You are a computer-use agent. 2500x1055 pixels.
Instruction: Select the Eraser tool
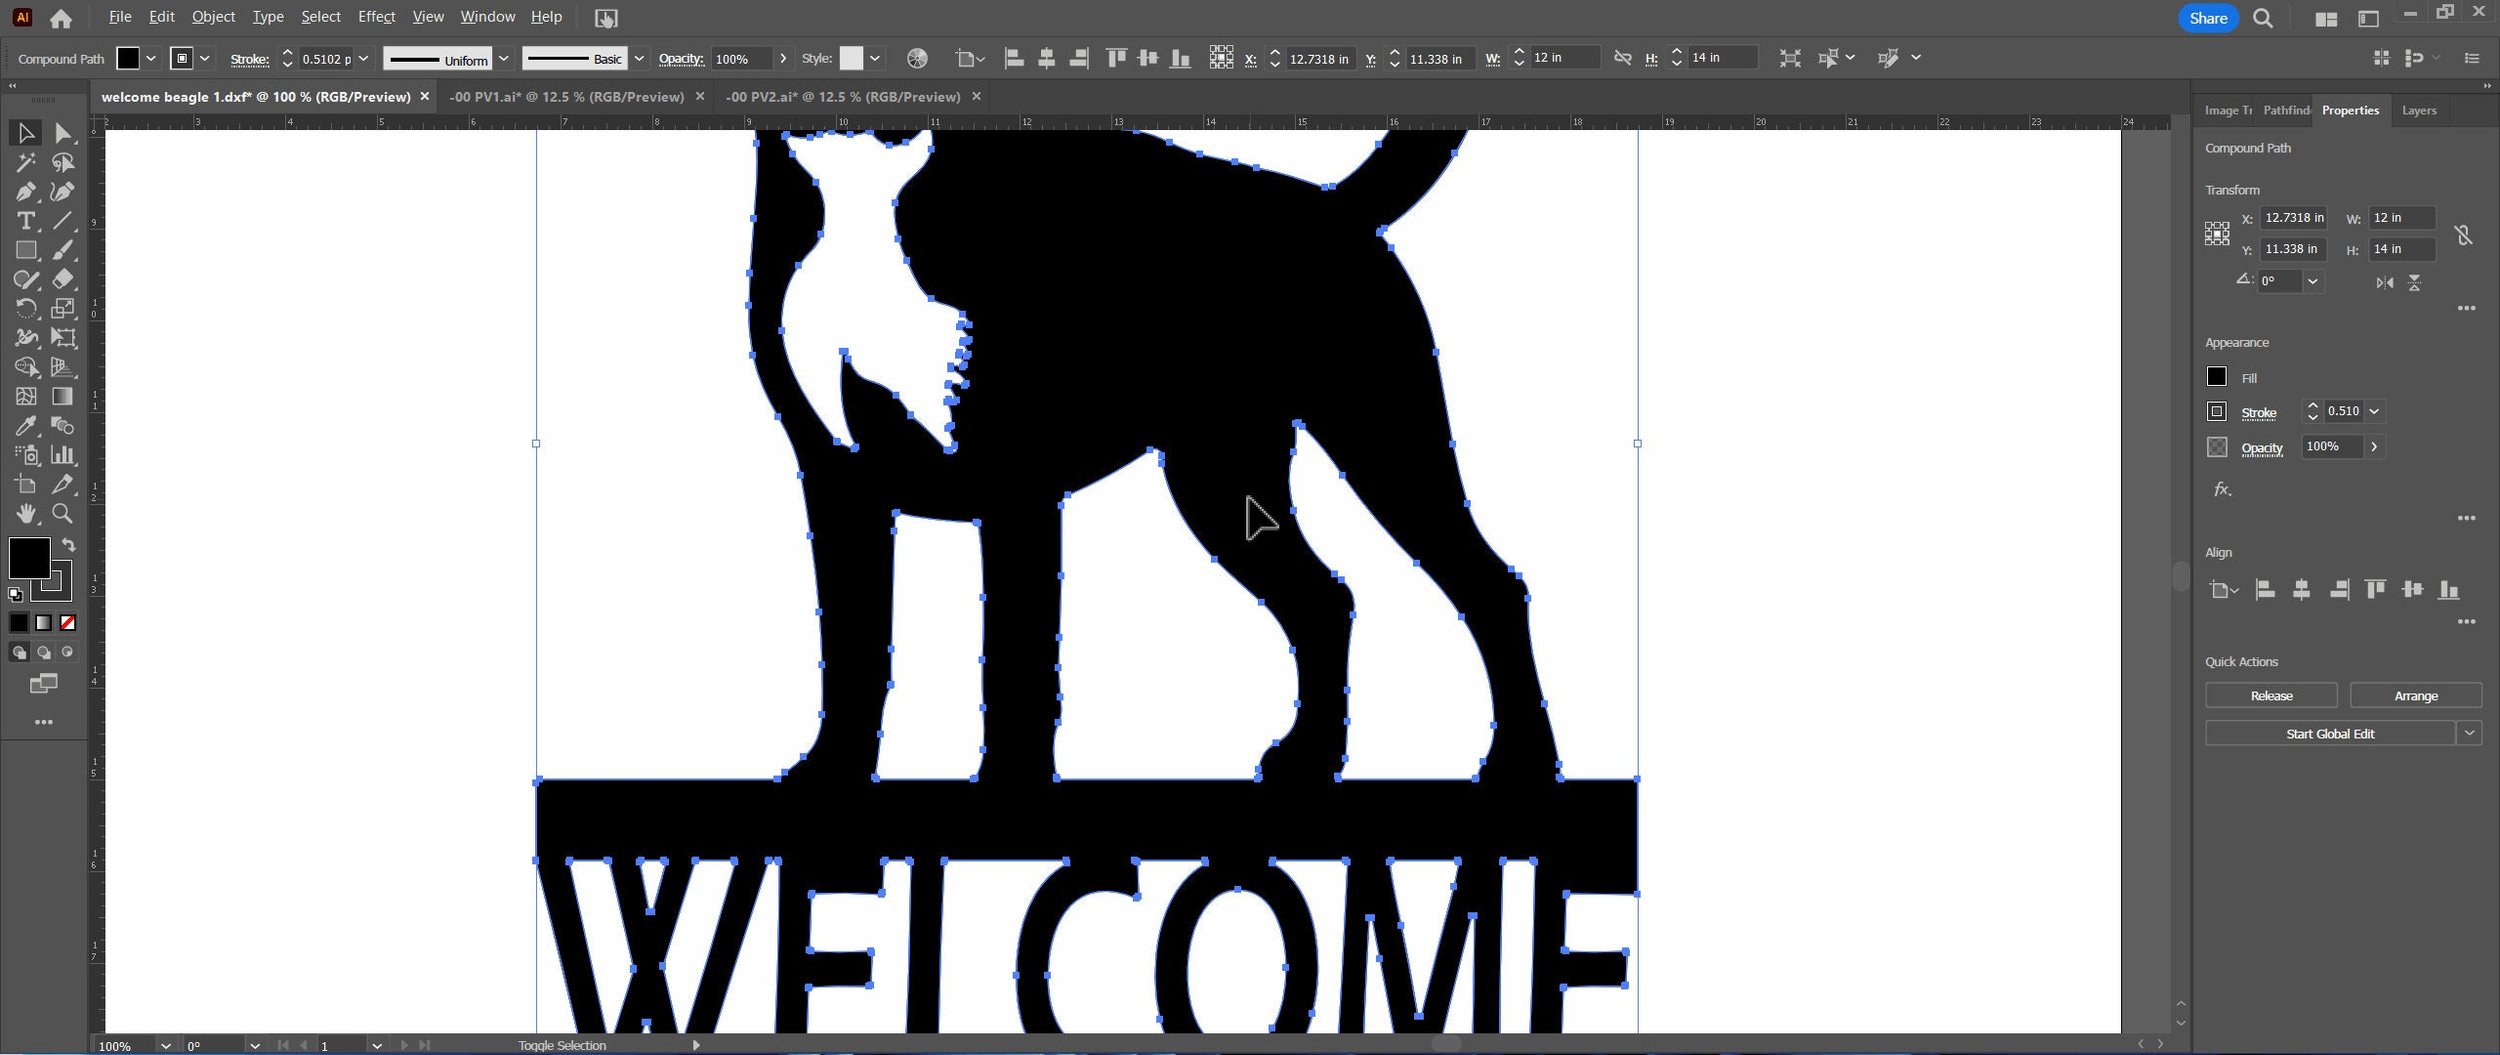63,279
